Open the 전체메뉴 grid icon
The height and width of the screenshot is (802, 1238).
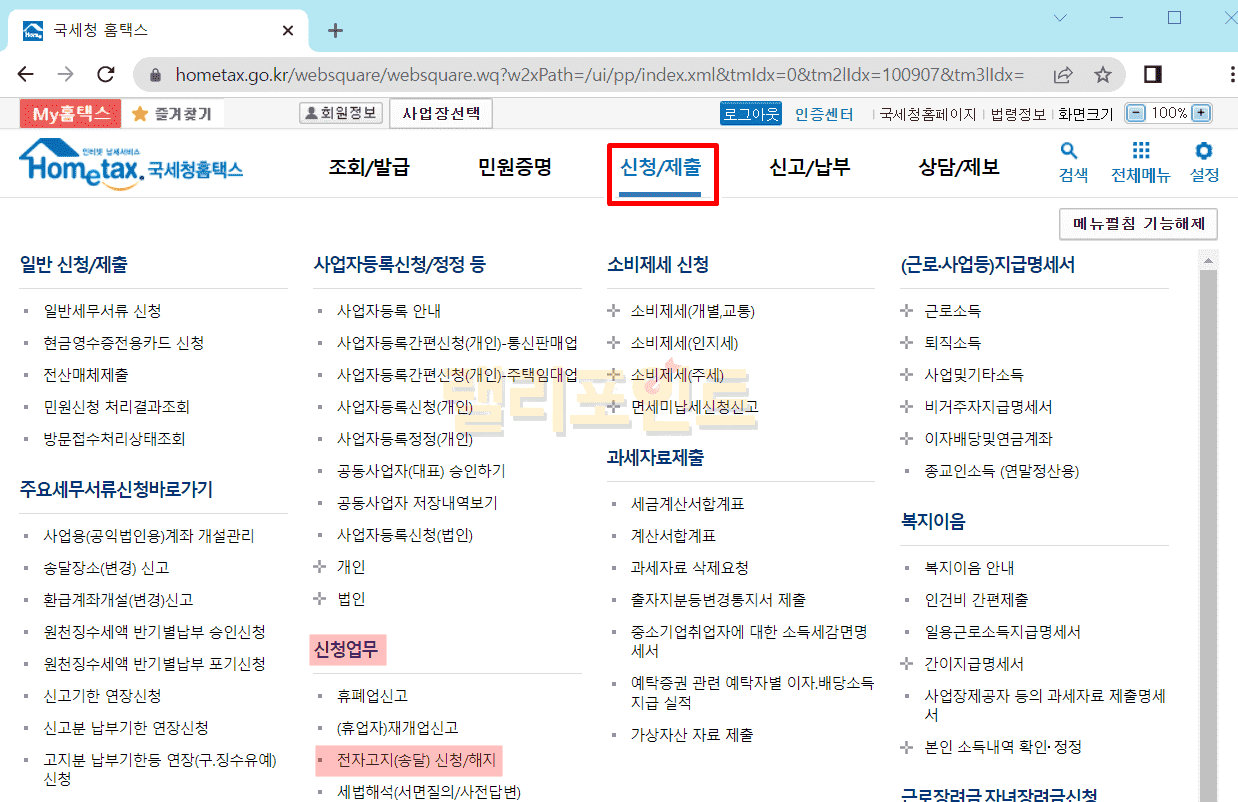1140,162
